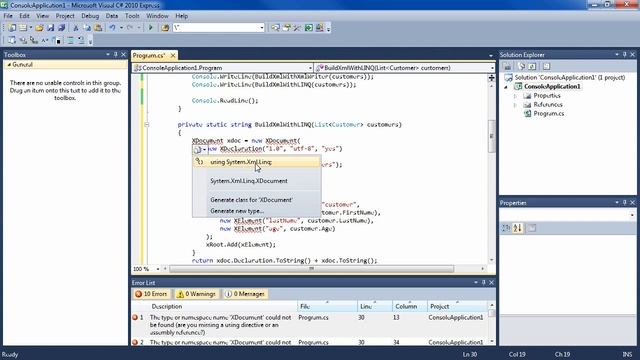Click the editor horizontal scrollbar
The width and height of the screenshot is (640, 360).
point(311,269)
